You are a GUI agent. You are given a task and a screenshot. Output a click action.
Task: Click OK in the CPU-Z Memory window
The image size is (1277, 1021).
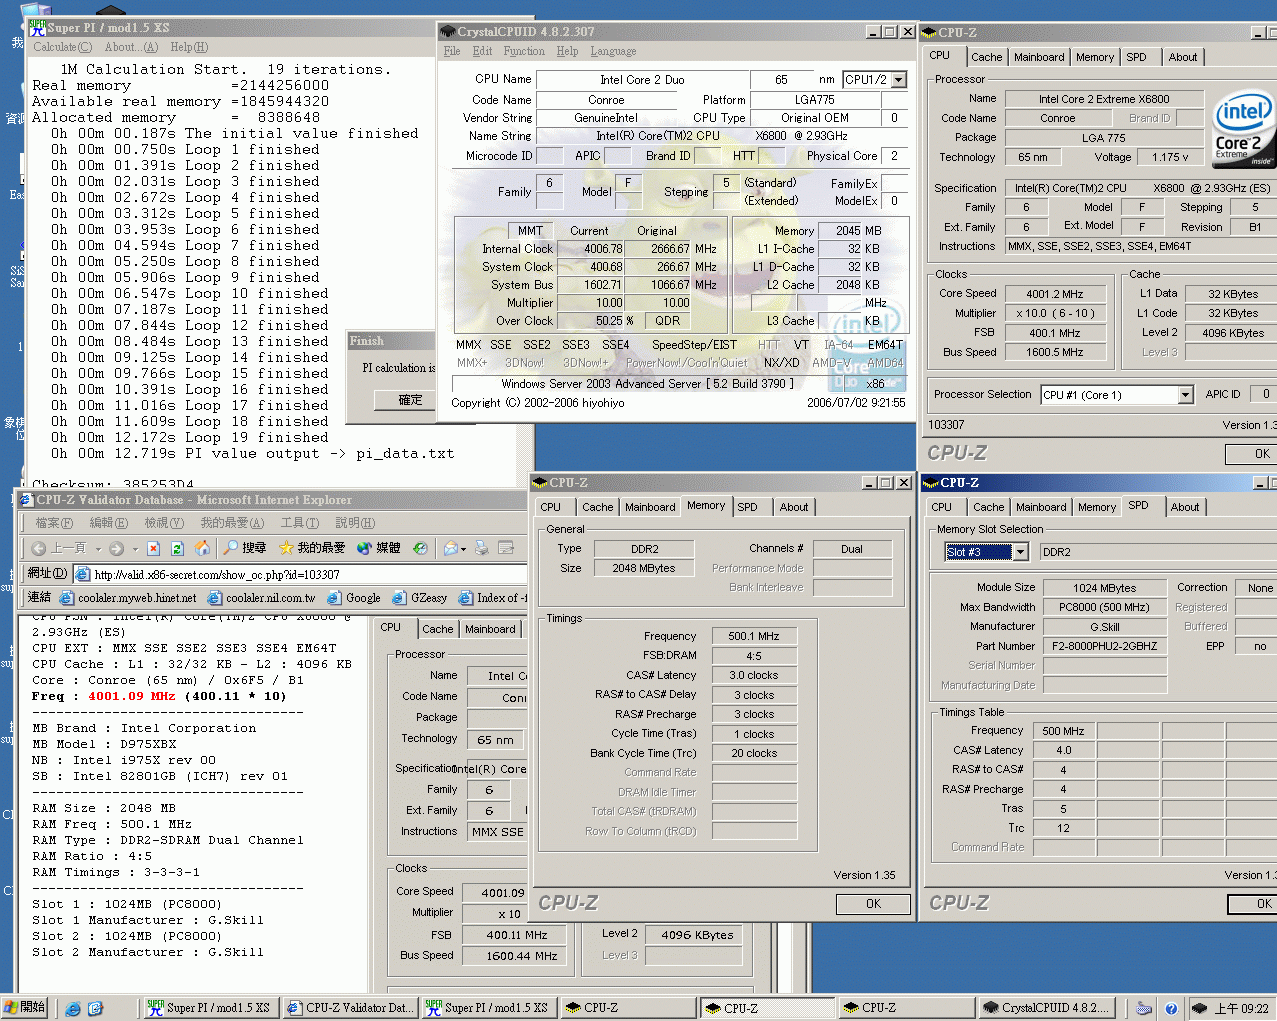(874, 904)
